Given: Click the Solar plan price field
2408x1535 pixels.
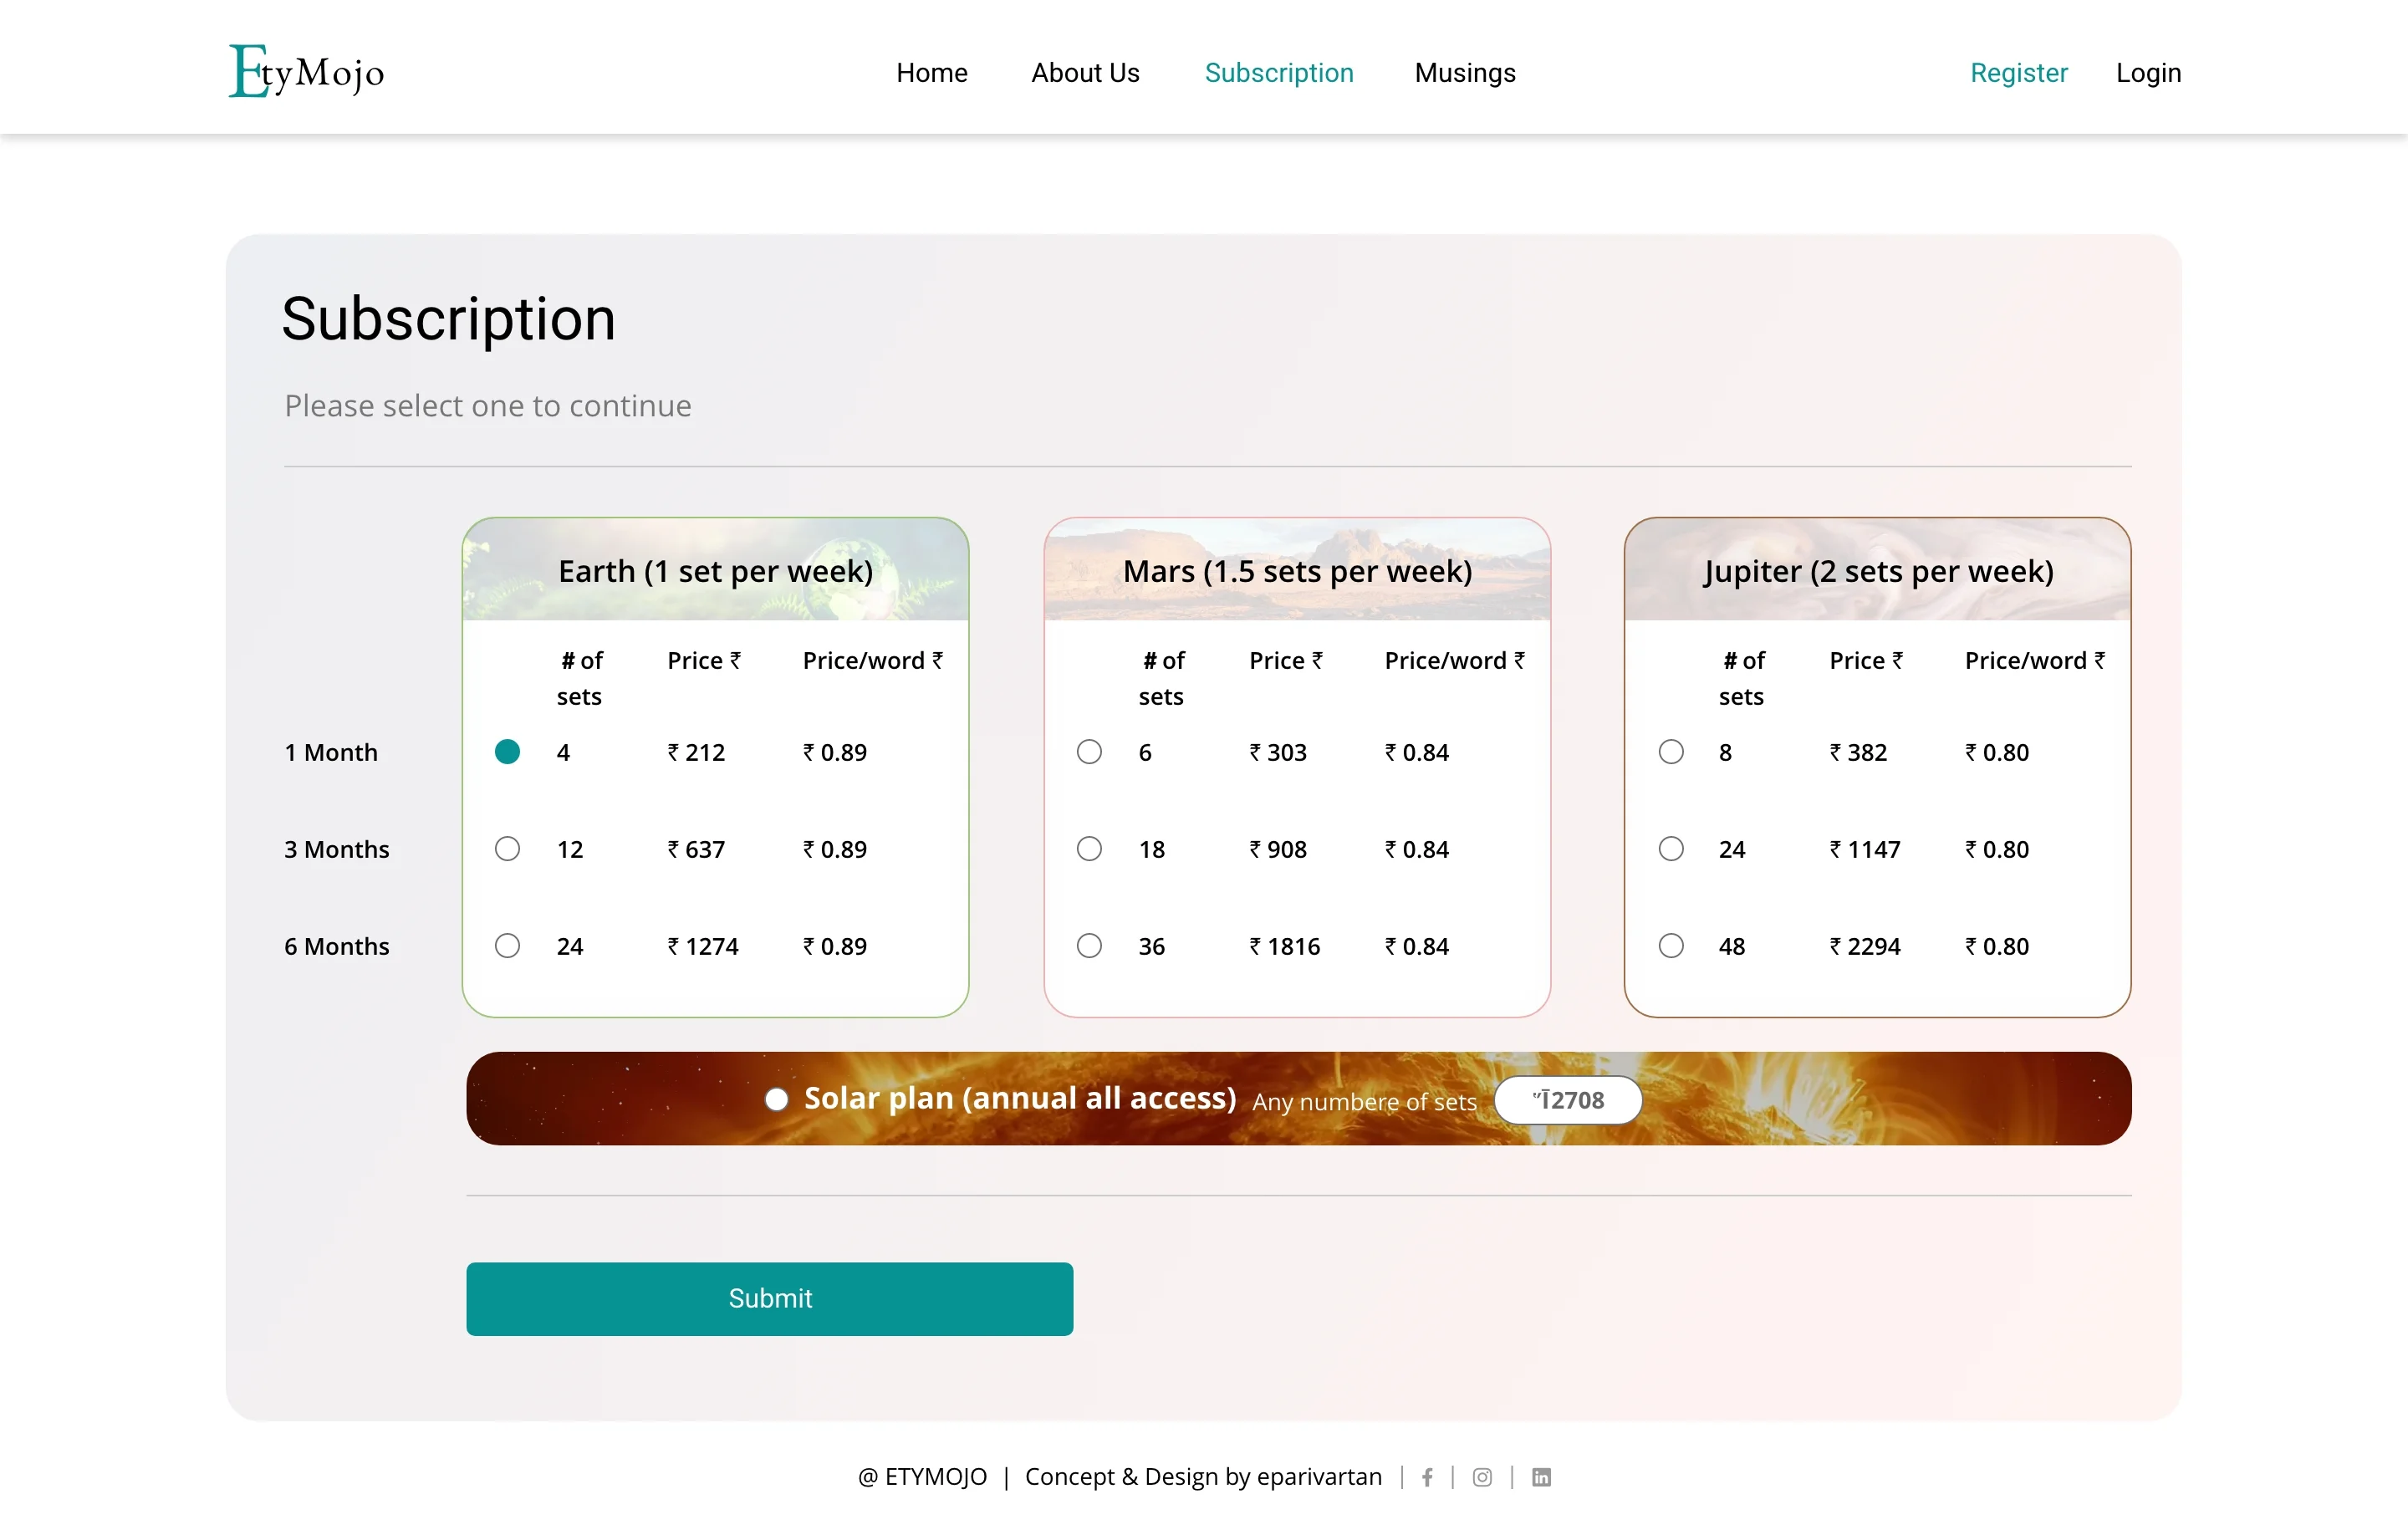Looking at the screenshot, I should pos(1567,1099).
